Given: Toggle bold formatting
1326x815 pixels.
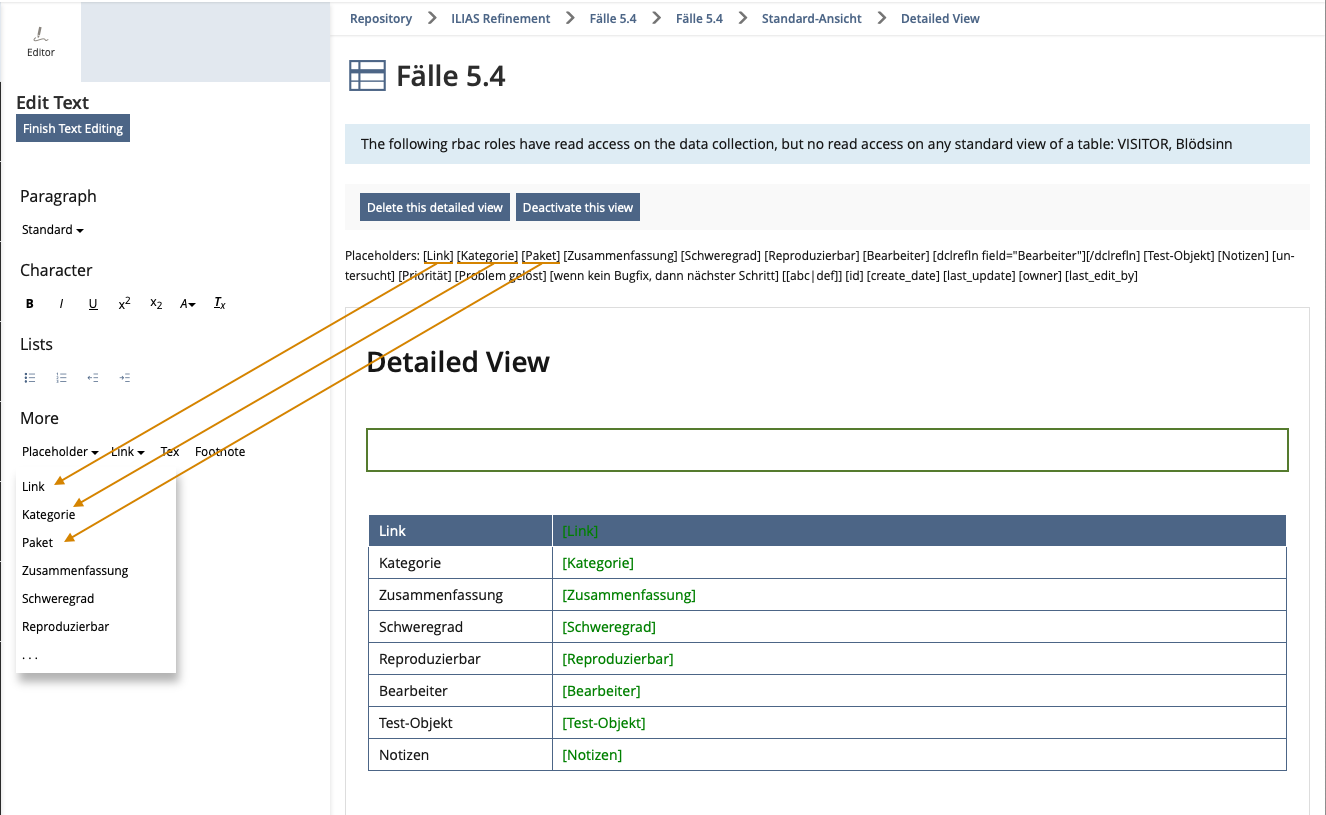Looking at the screenshot, I should point(30,304).
